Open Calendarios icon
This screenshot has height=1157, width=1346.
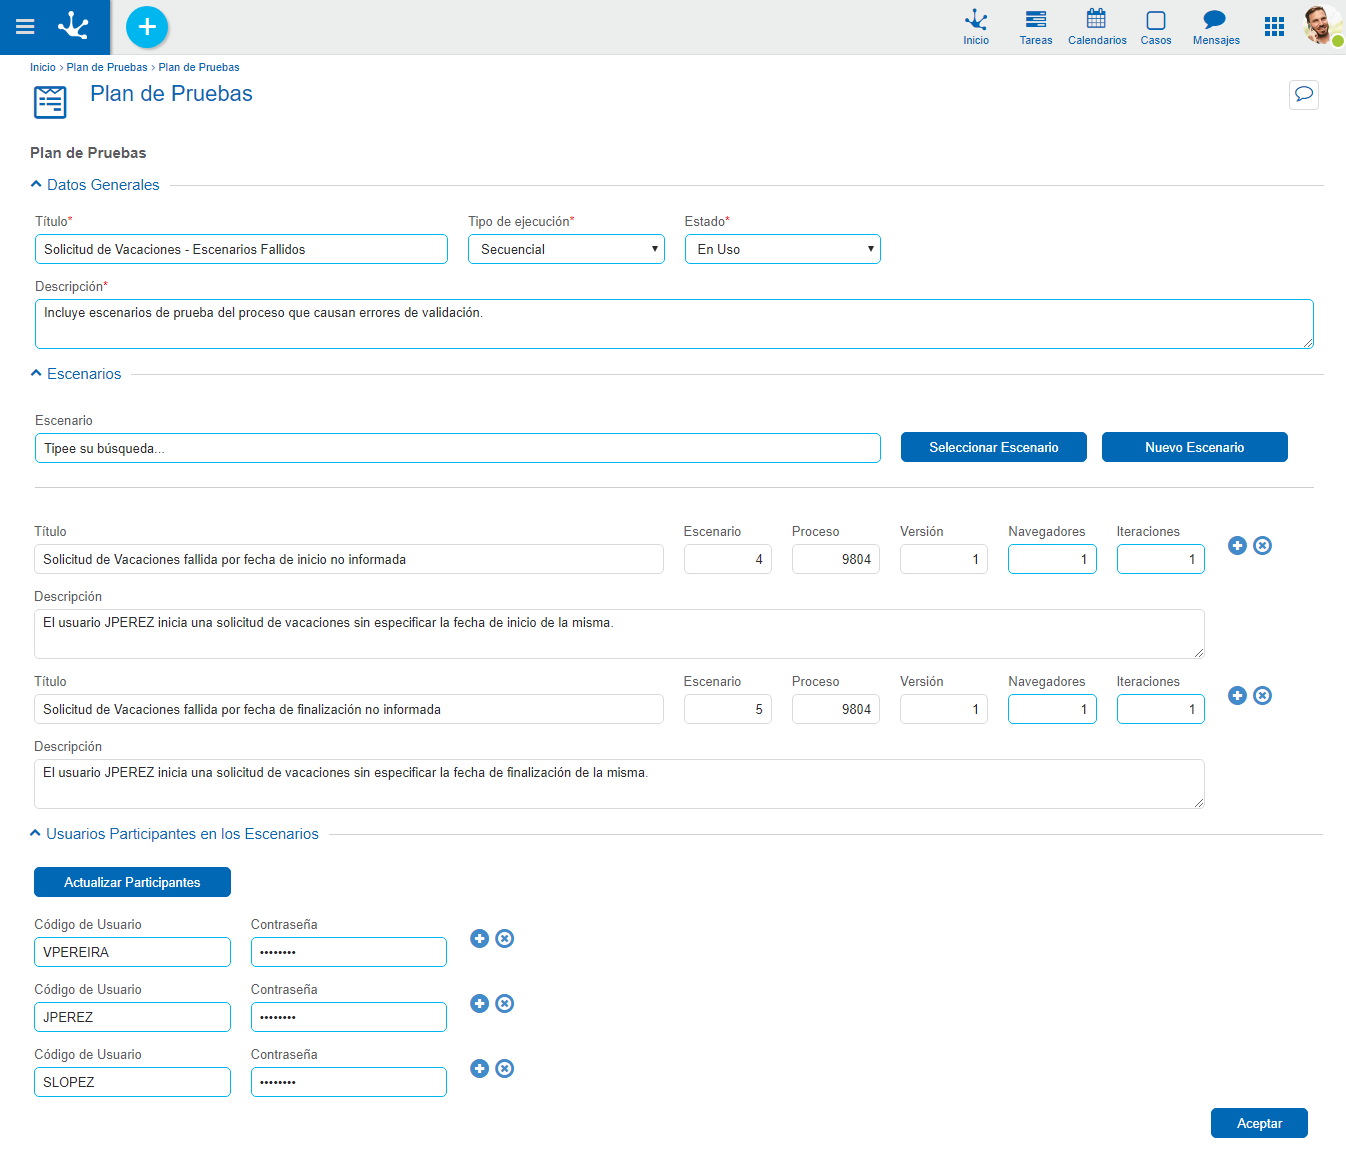pos(1097,27)
